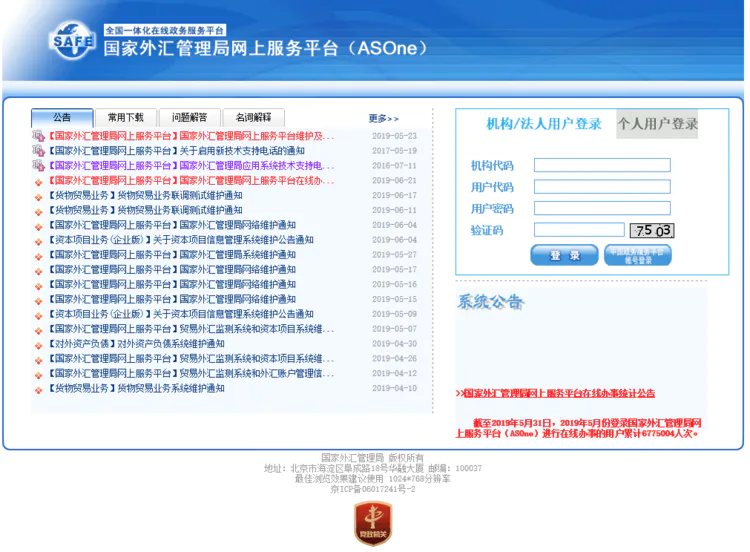Click the captcha image showing 7503
Viewport: 750px width, 552px height.
click(x=652, y=231)
